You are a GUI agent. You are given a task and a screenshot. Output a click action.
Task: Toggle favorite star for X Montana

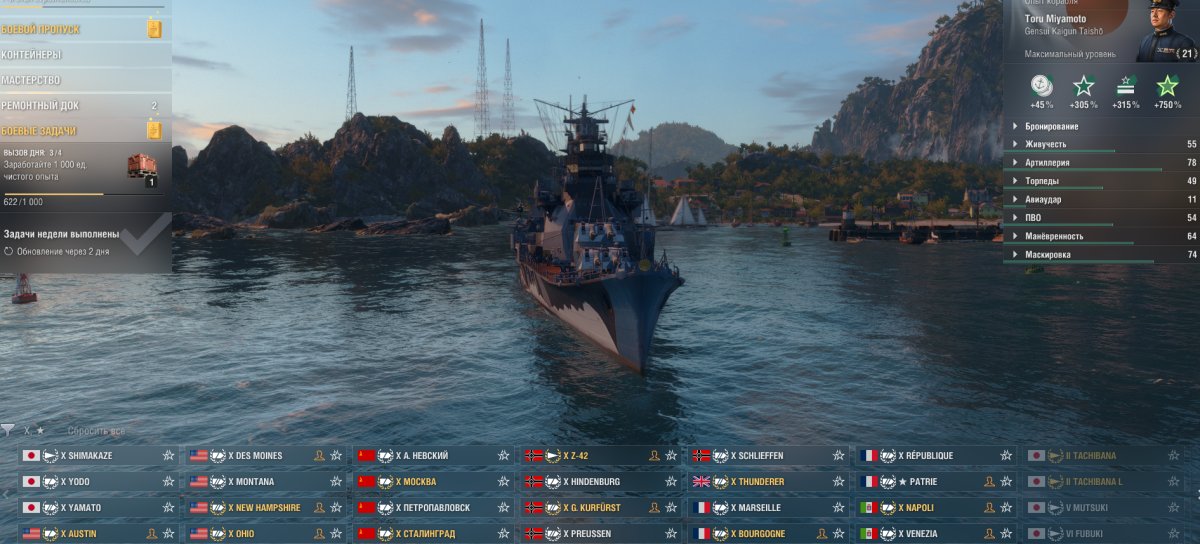tap(336, 481)
